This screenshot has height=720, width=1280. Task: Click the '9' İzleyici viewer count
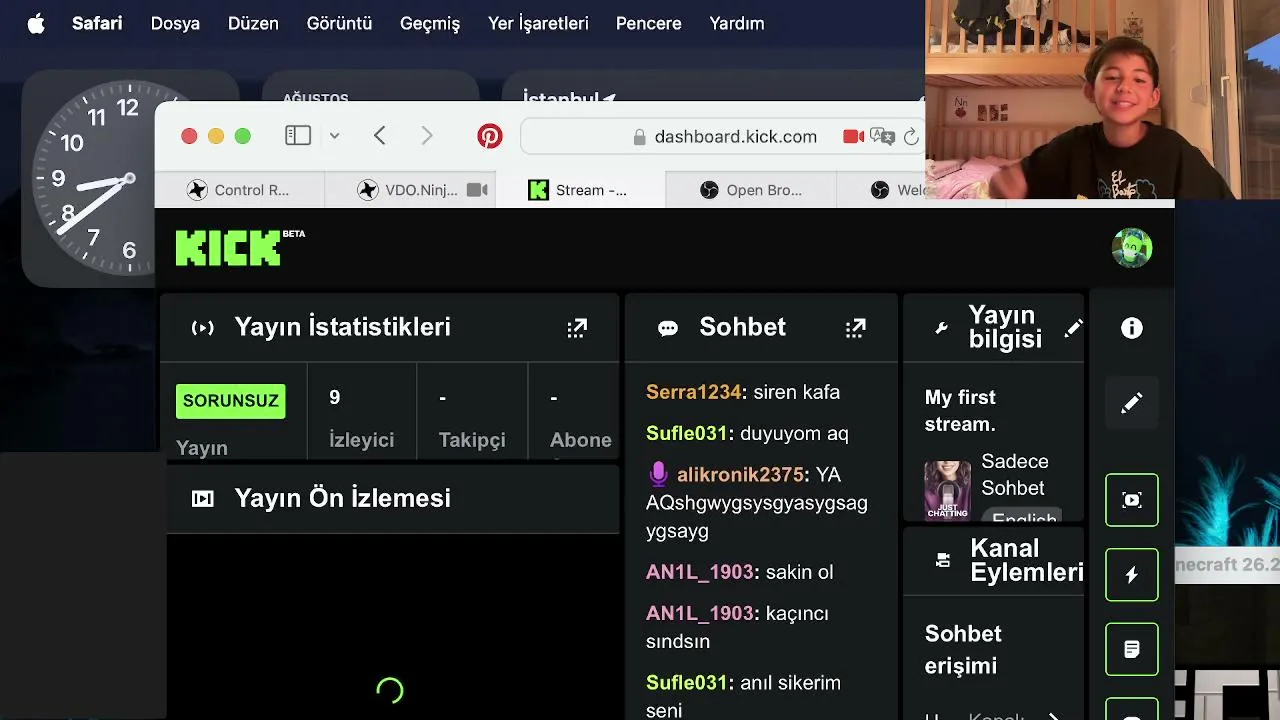335,398
